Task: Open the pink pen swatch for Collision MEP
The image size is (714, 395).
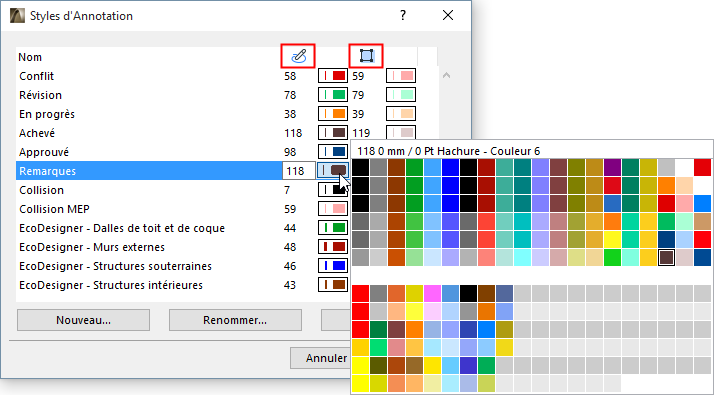Action: [333, 209]
